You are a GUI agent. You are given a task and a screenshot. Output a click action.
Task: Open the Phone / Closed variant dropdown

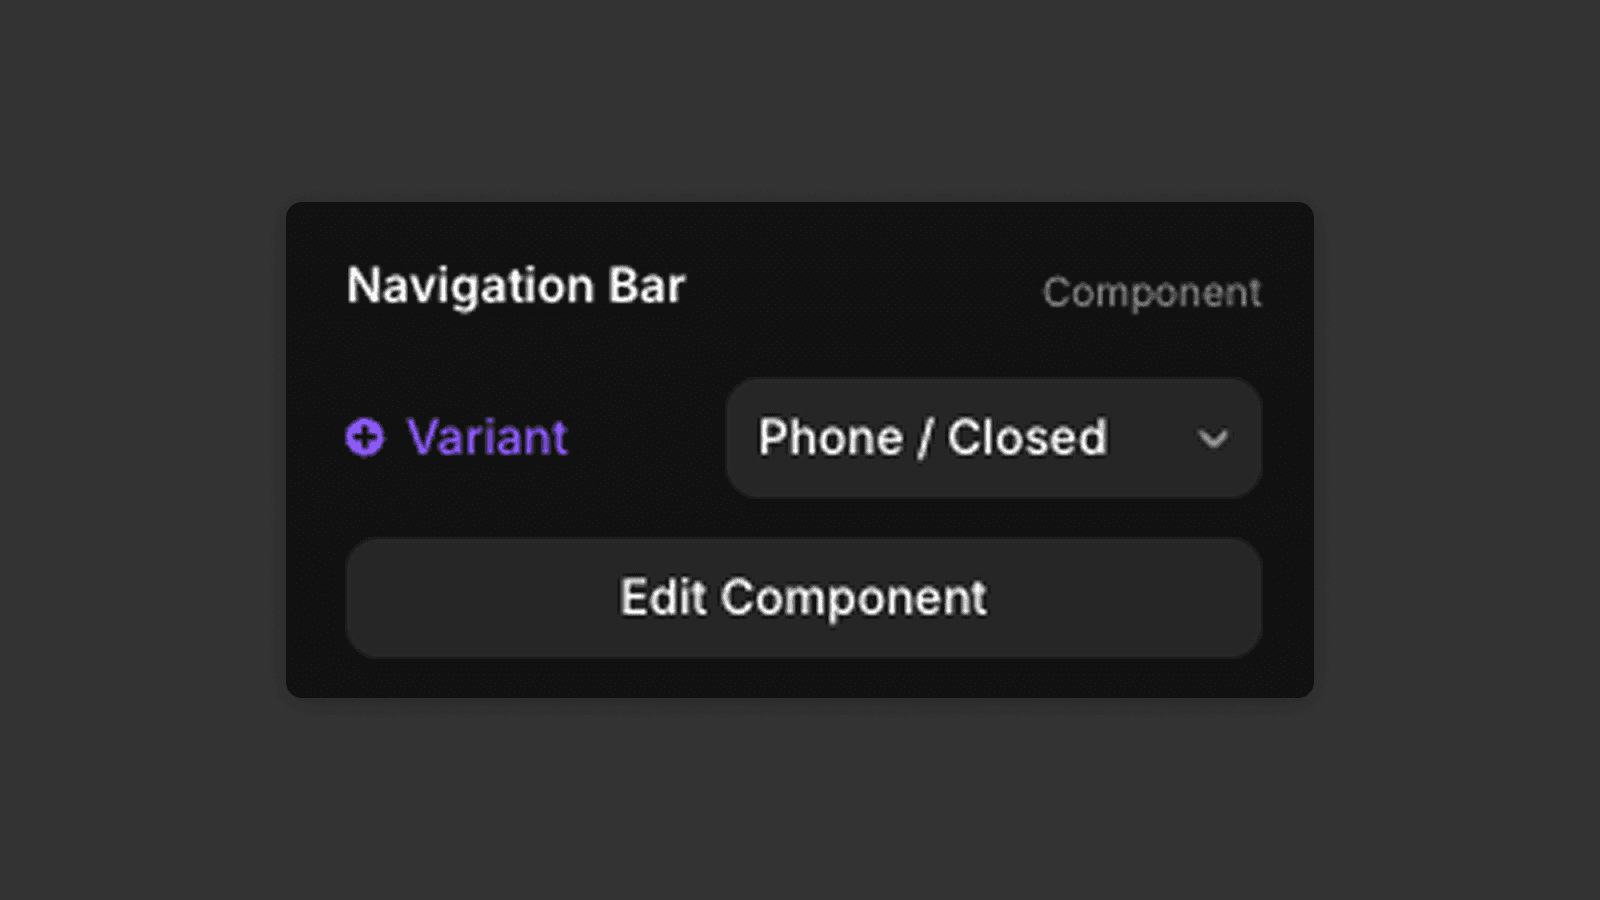click(x=992, y=438)
